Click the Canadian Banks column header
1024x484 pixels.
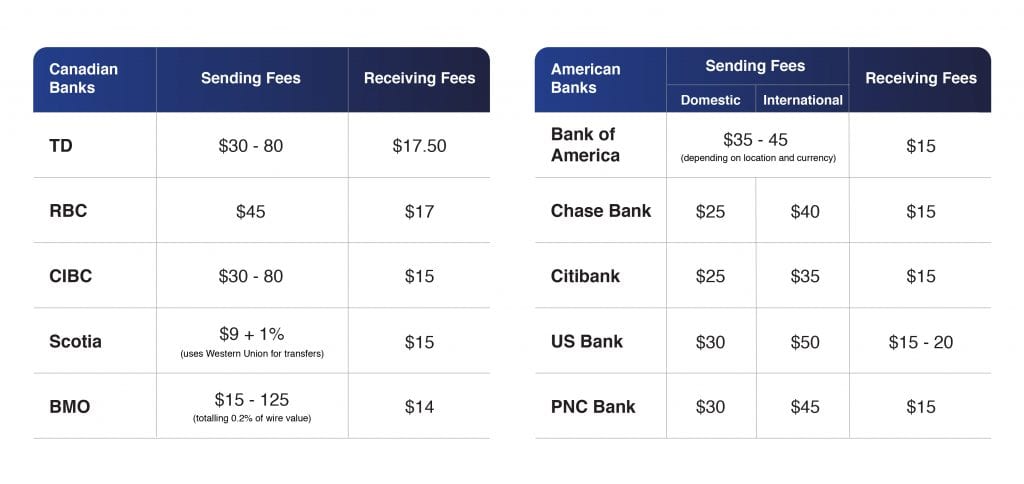pos(84,78)
